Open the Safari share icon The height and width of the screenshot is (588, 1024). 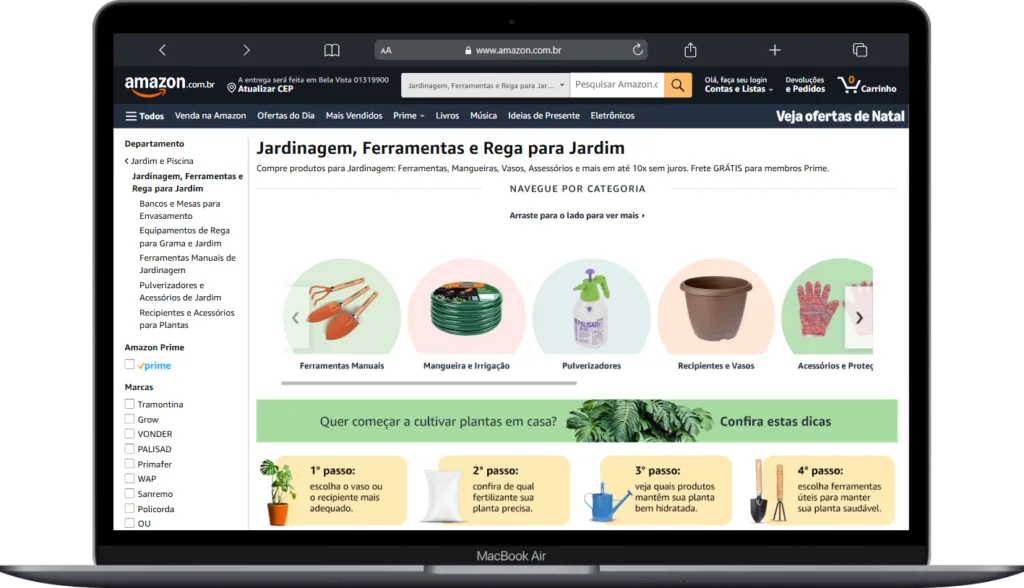[x=690, y=50]
